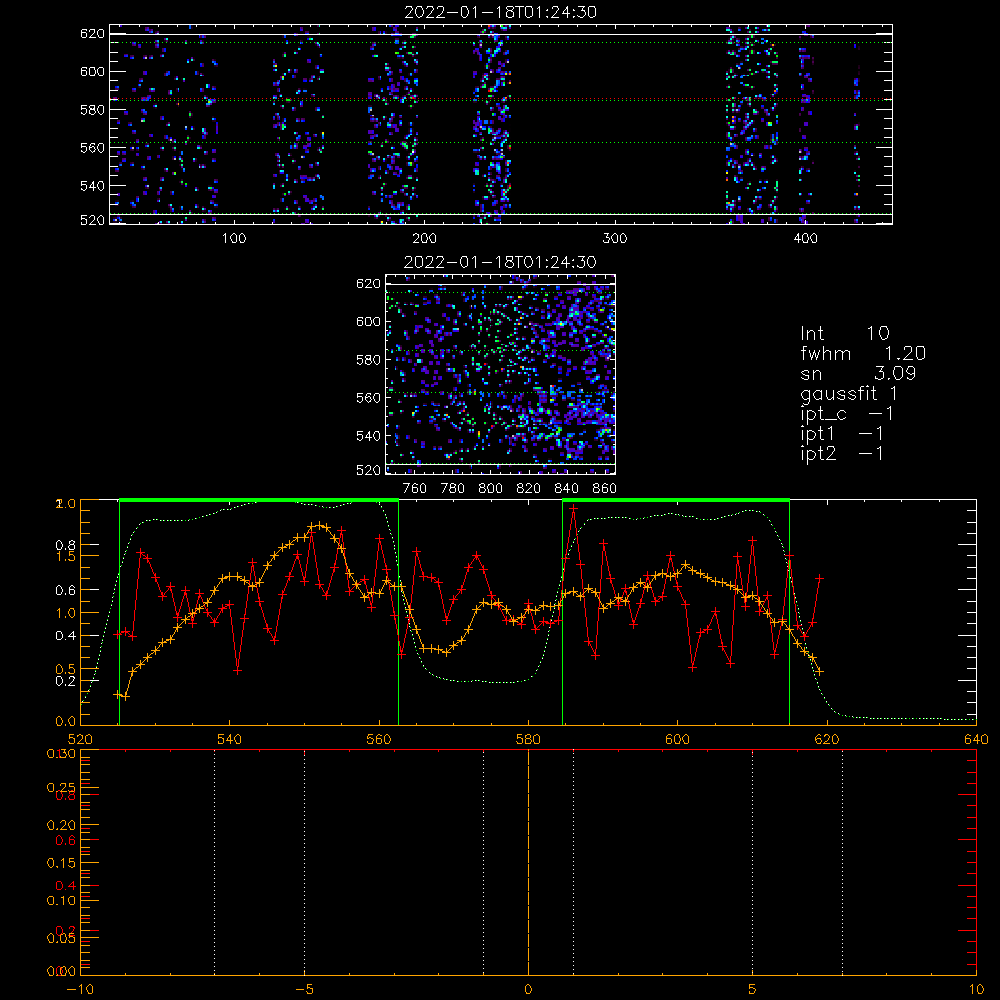Click the 0.10 y-axis label of the bottom plot
Image resolution: width=1000 pixels, height=1000 pixels.
pyautogui.click(x=62, y=901)
